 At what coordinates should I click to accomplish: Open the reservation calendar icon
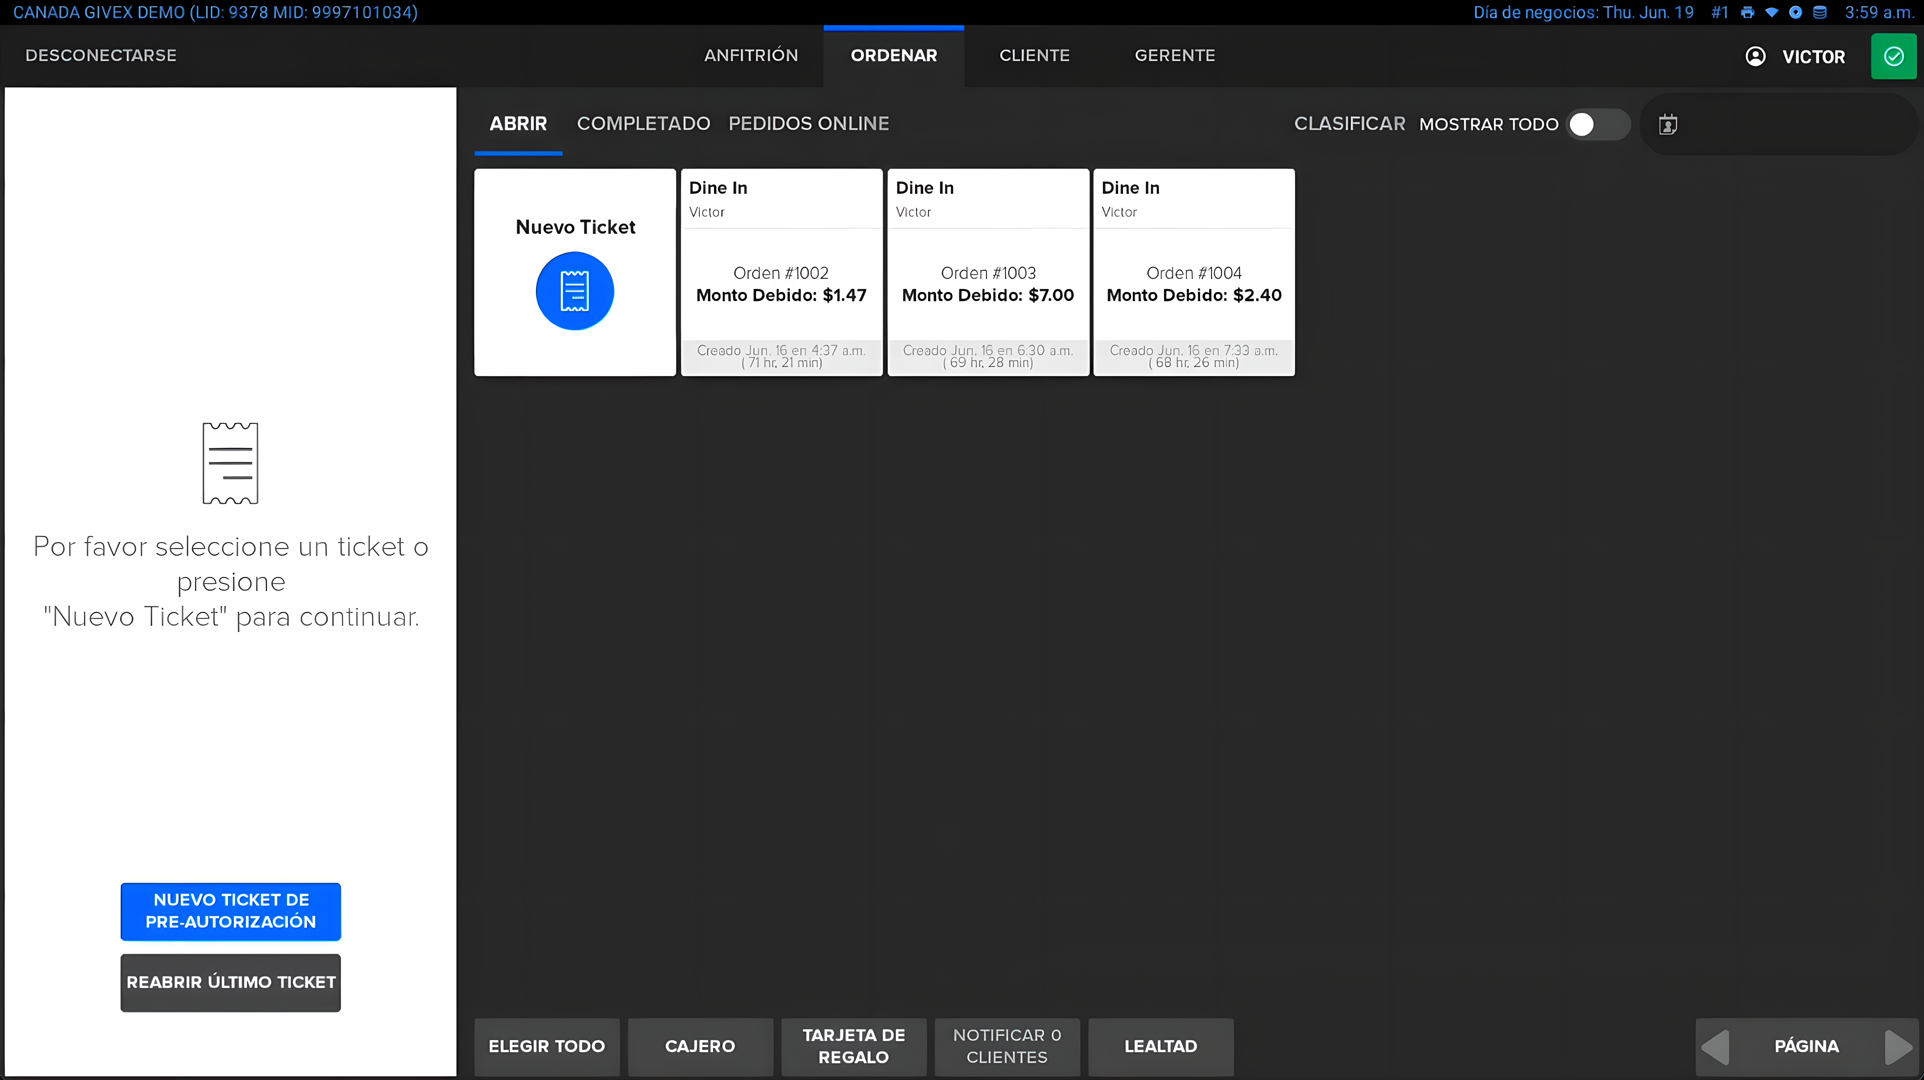[x=1668, y=125]
